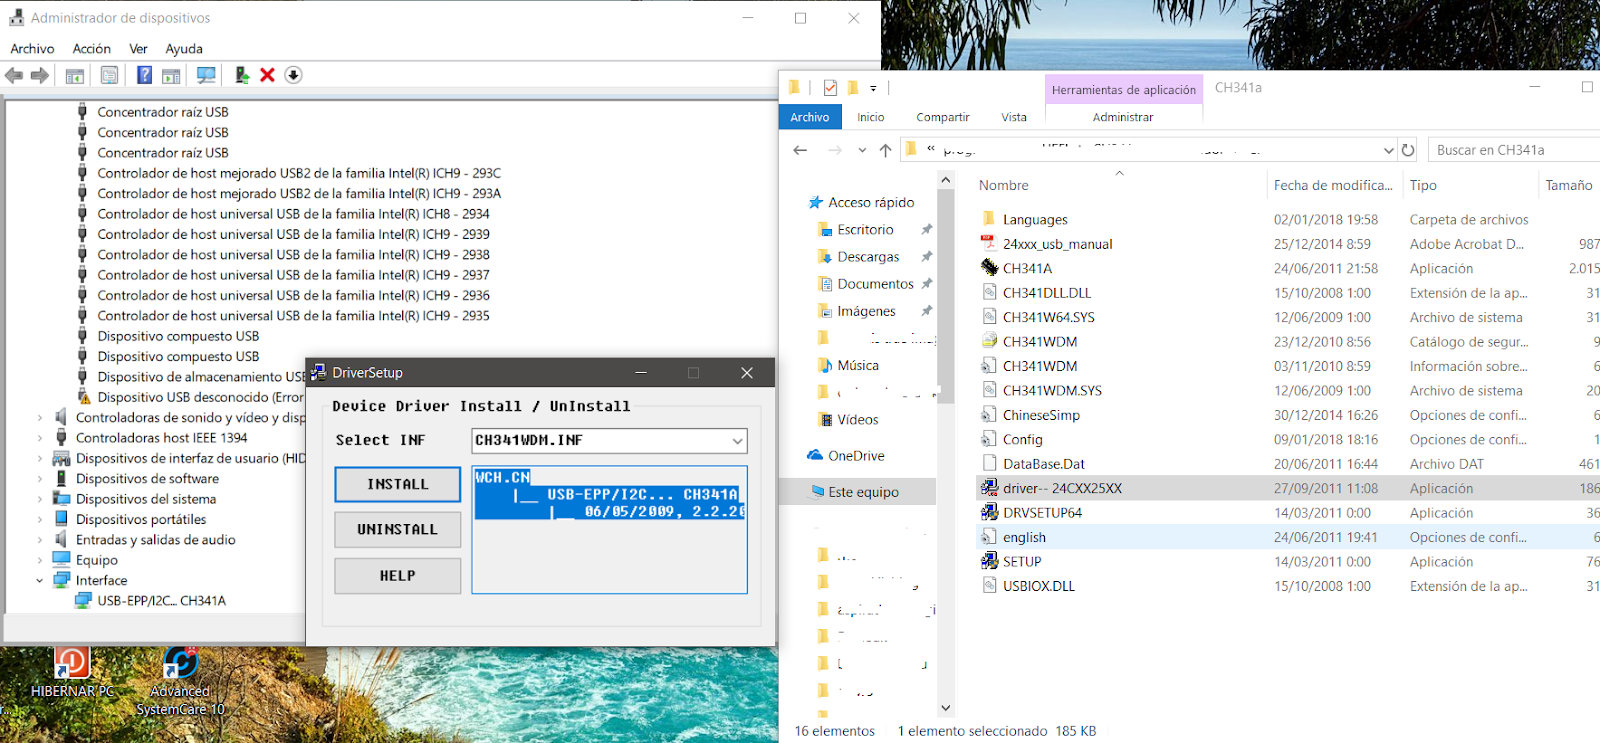Select Dispositivo compuesto USB first entry
1600x743 pixels.
pos(178,336)
